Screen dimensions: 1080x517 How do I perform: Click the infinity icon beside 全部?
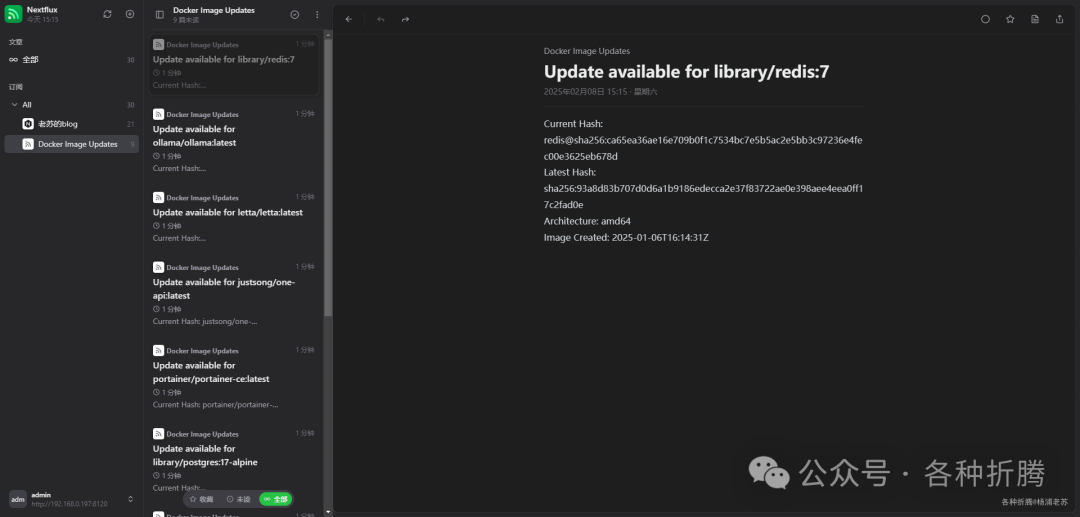13,60
